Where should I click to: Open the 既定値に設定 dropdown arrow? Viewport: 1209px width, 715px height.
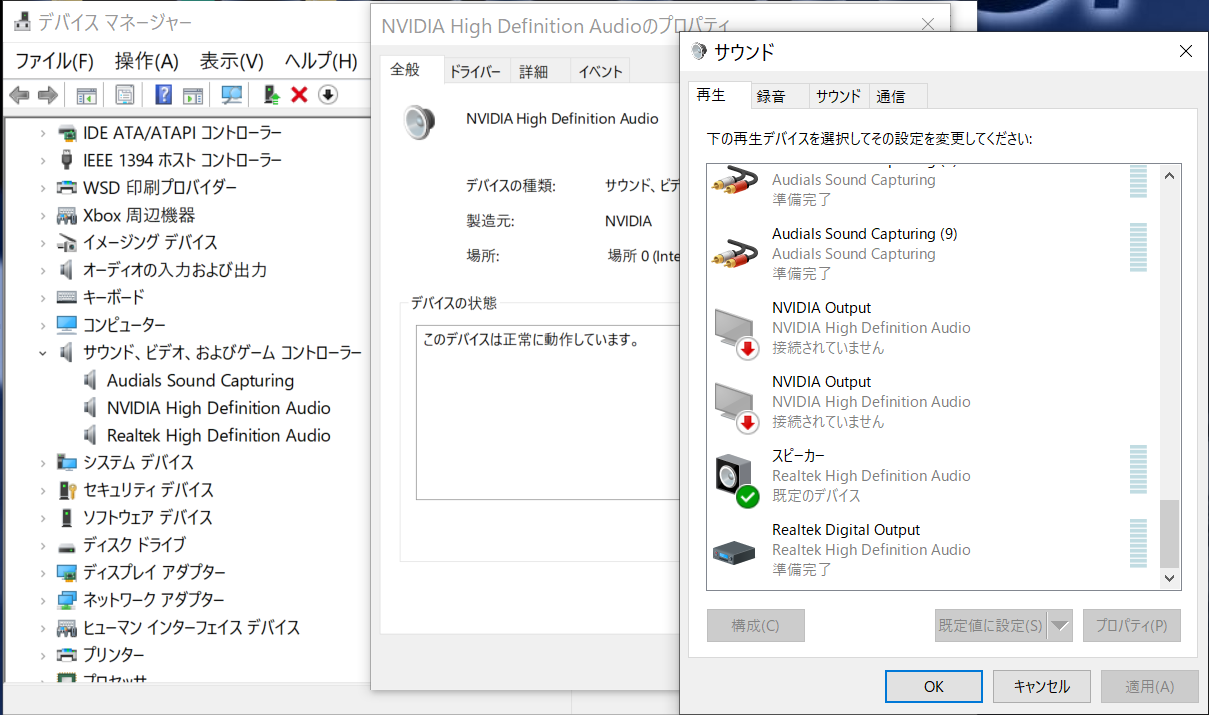(x=1061, y=626)
